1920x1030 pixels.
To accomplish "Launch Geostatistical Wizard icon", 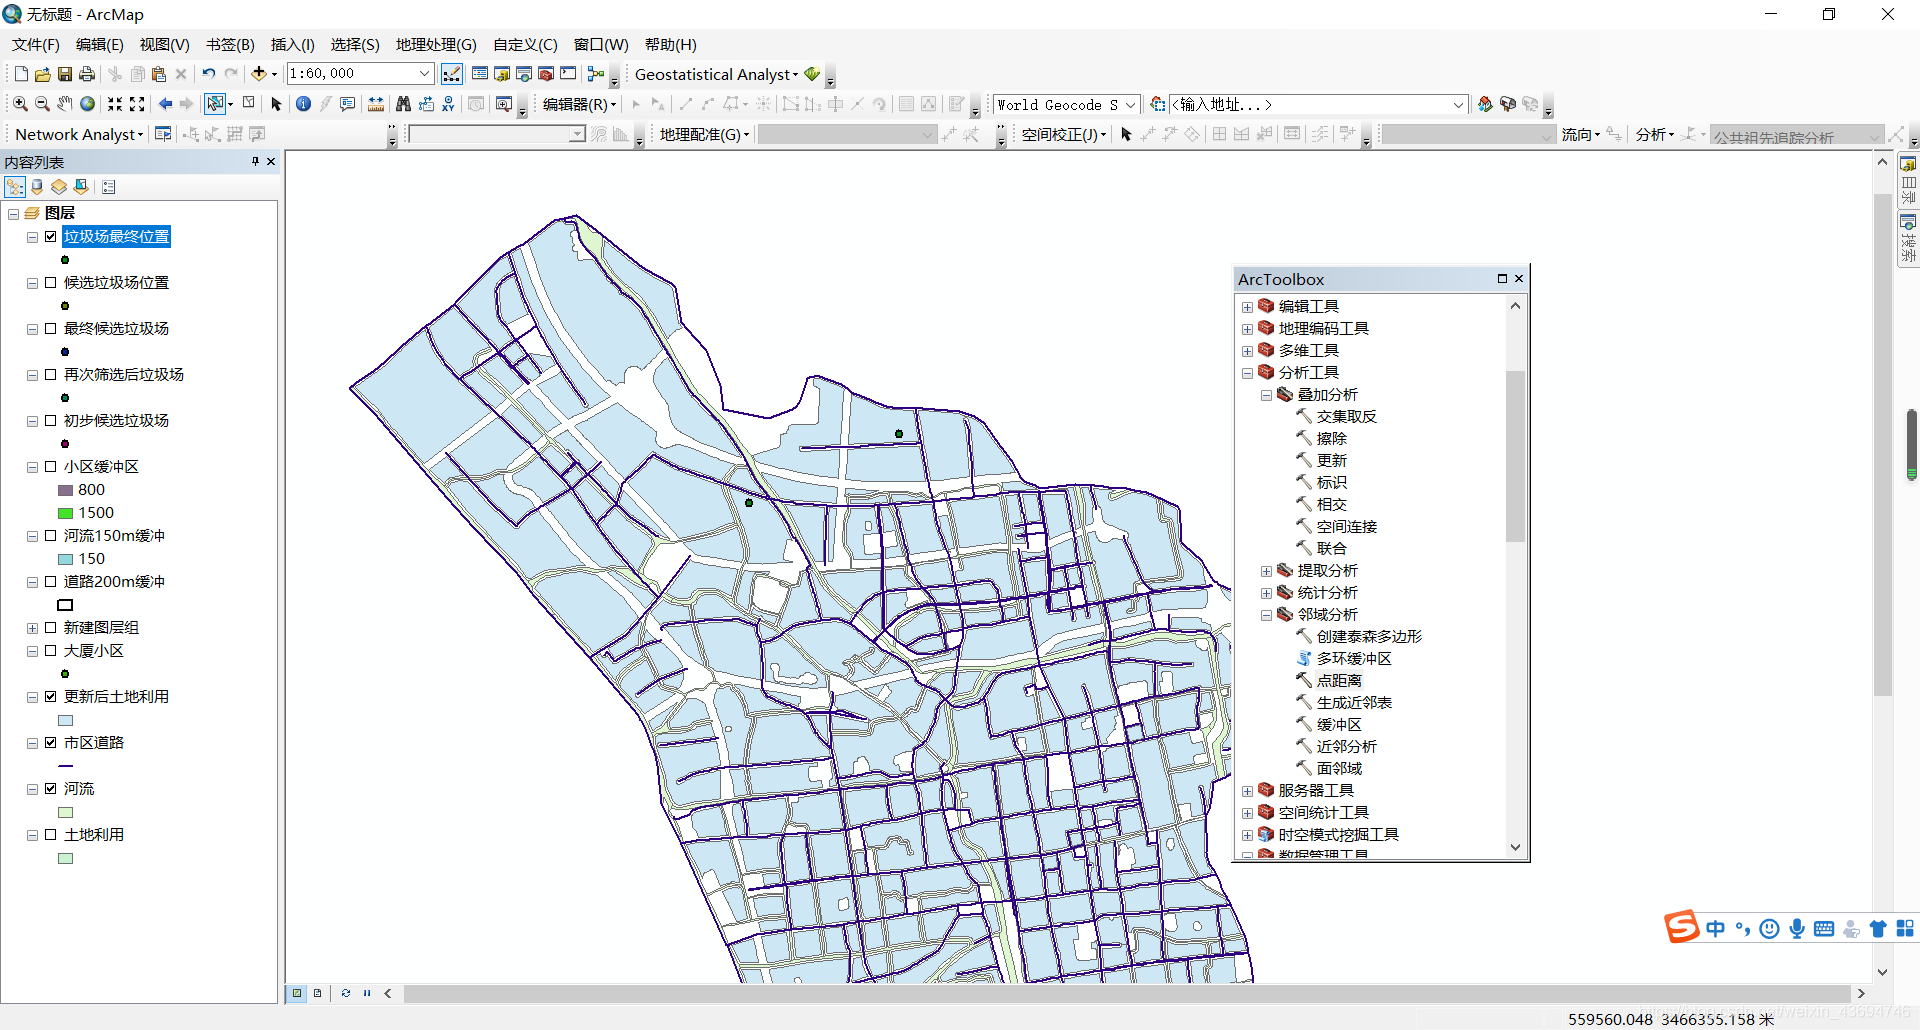I will [812, 74].
